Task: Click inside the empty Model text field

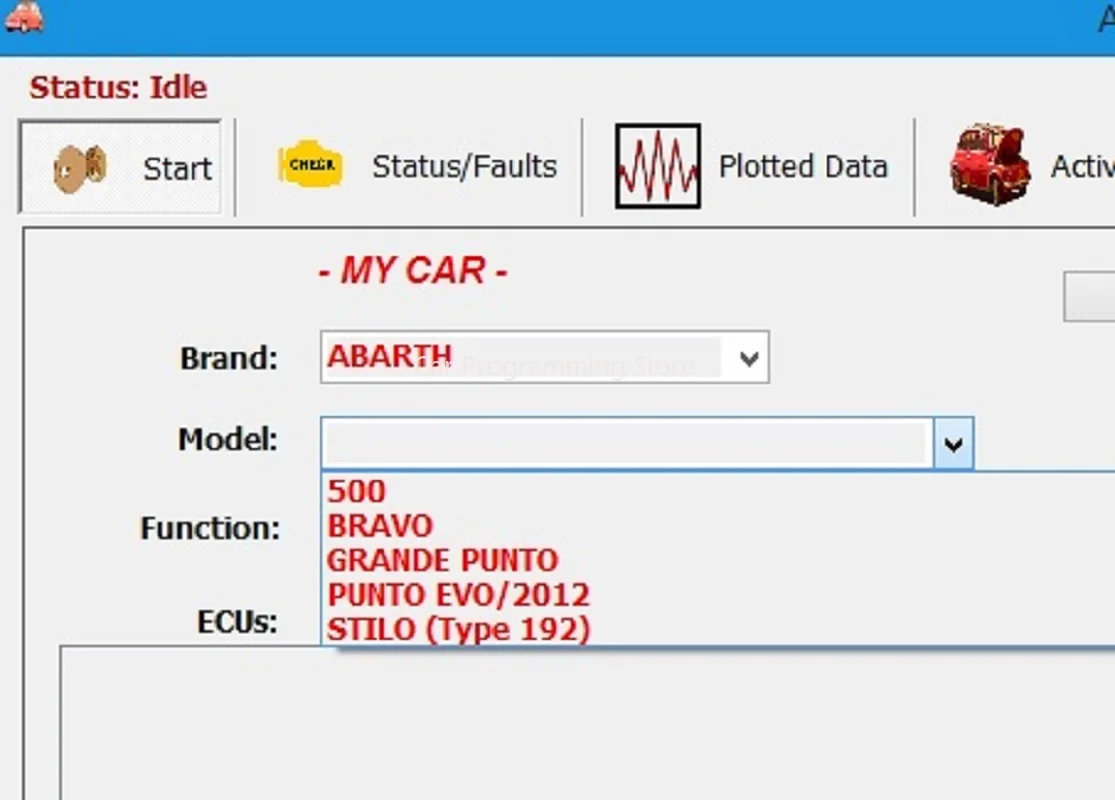Action: click(620, 442)
